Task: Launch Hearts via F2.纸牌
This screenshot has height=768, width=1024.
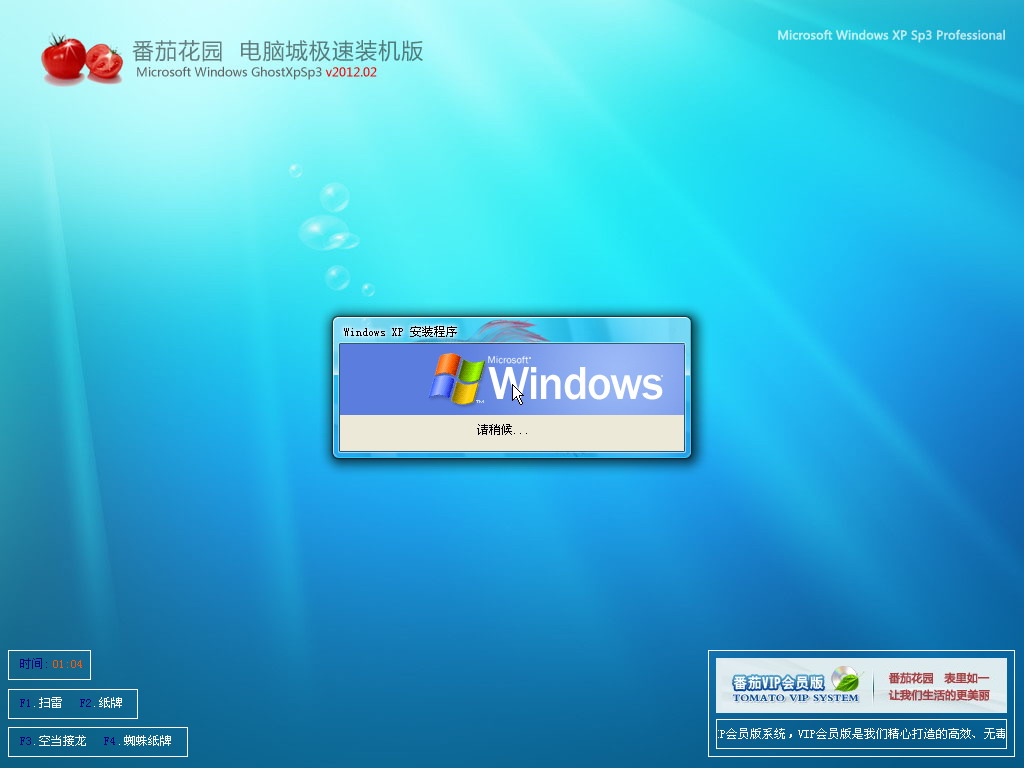Action: coord(101,703)
